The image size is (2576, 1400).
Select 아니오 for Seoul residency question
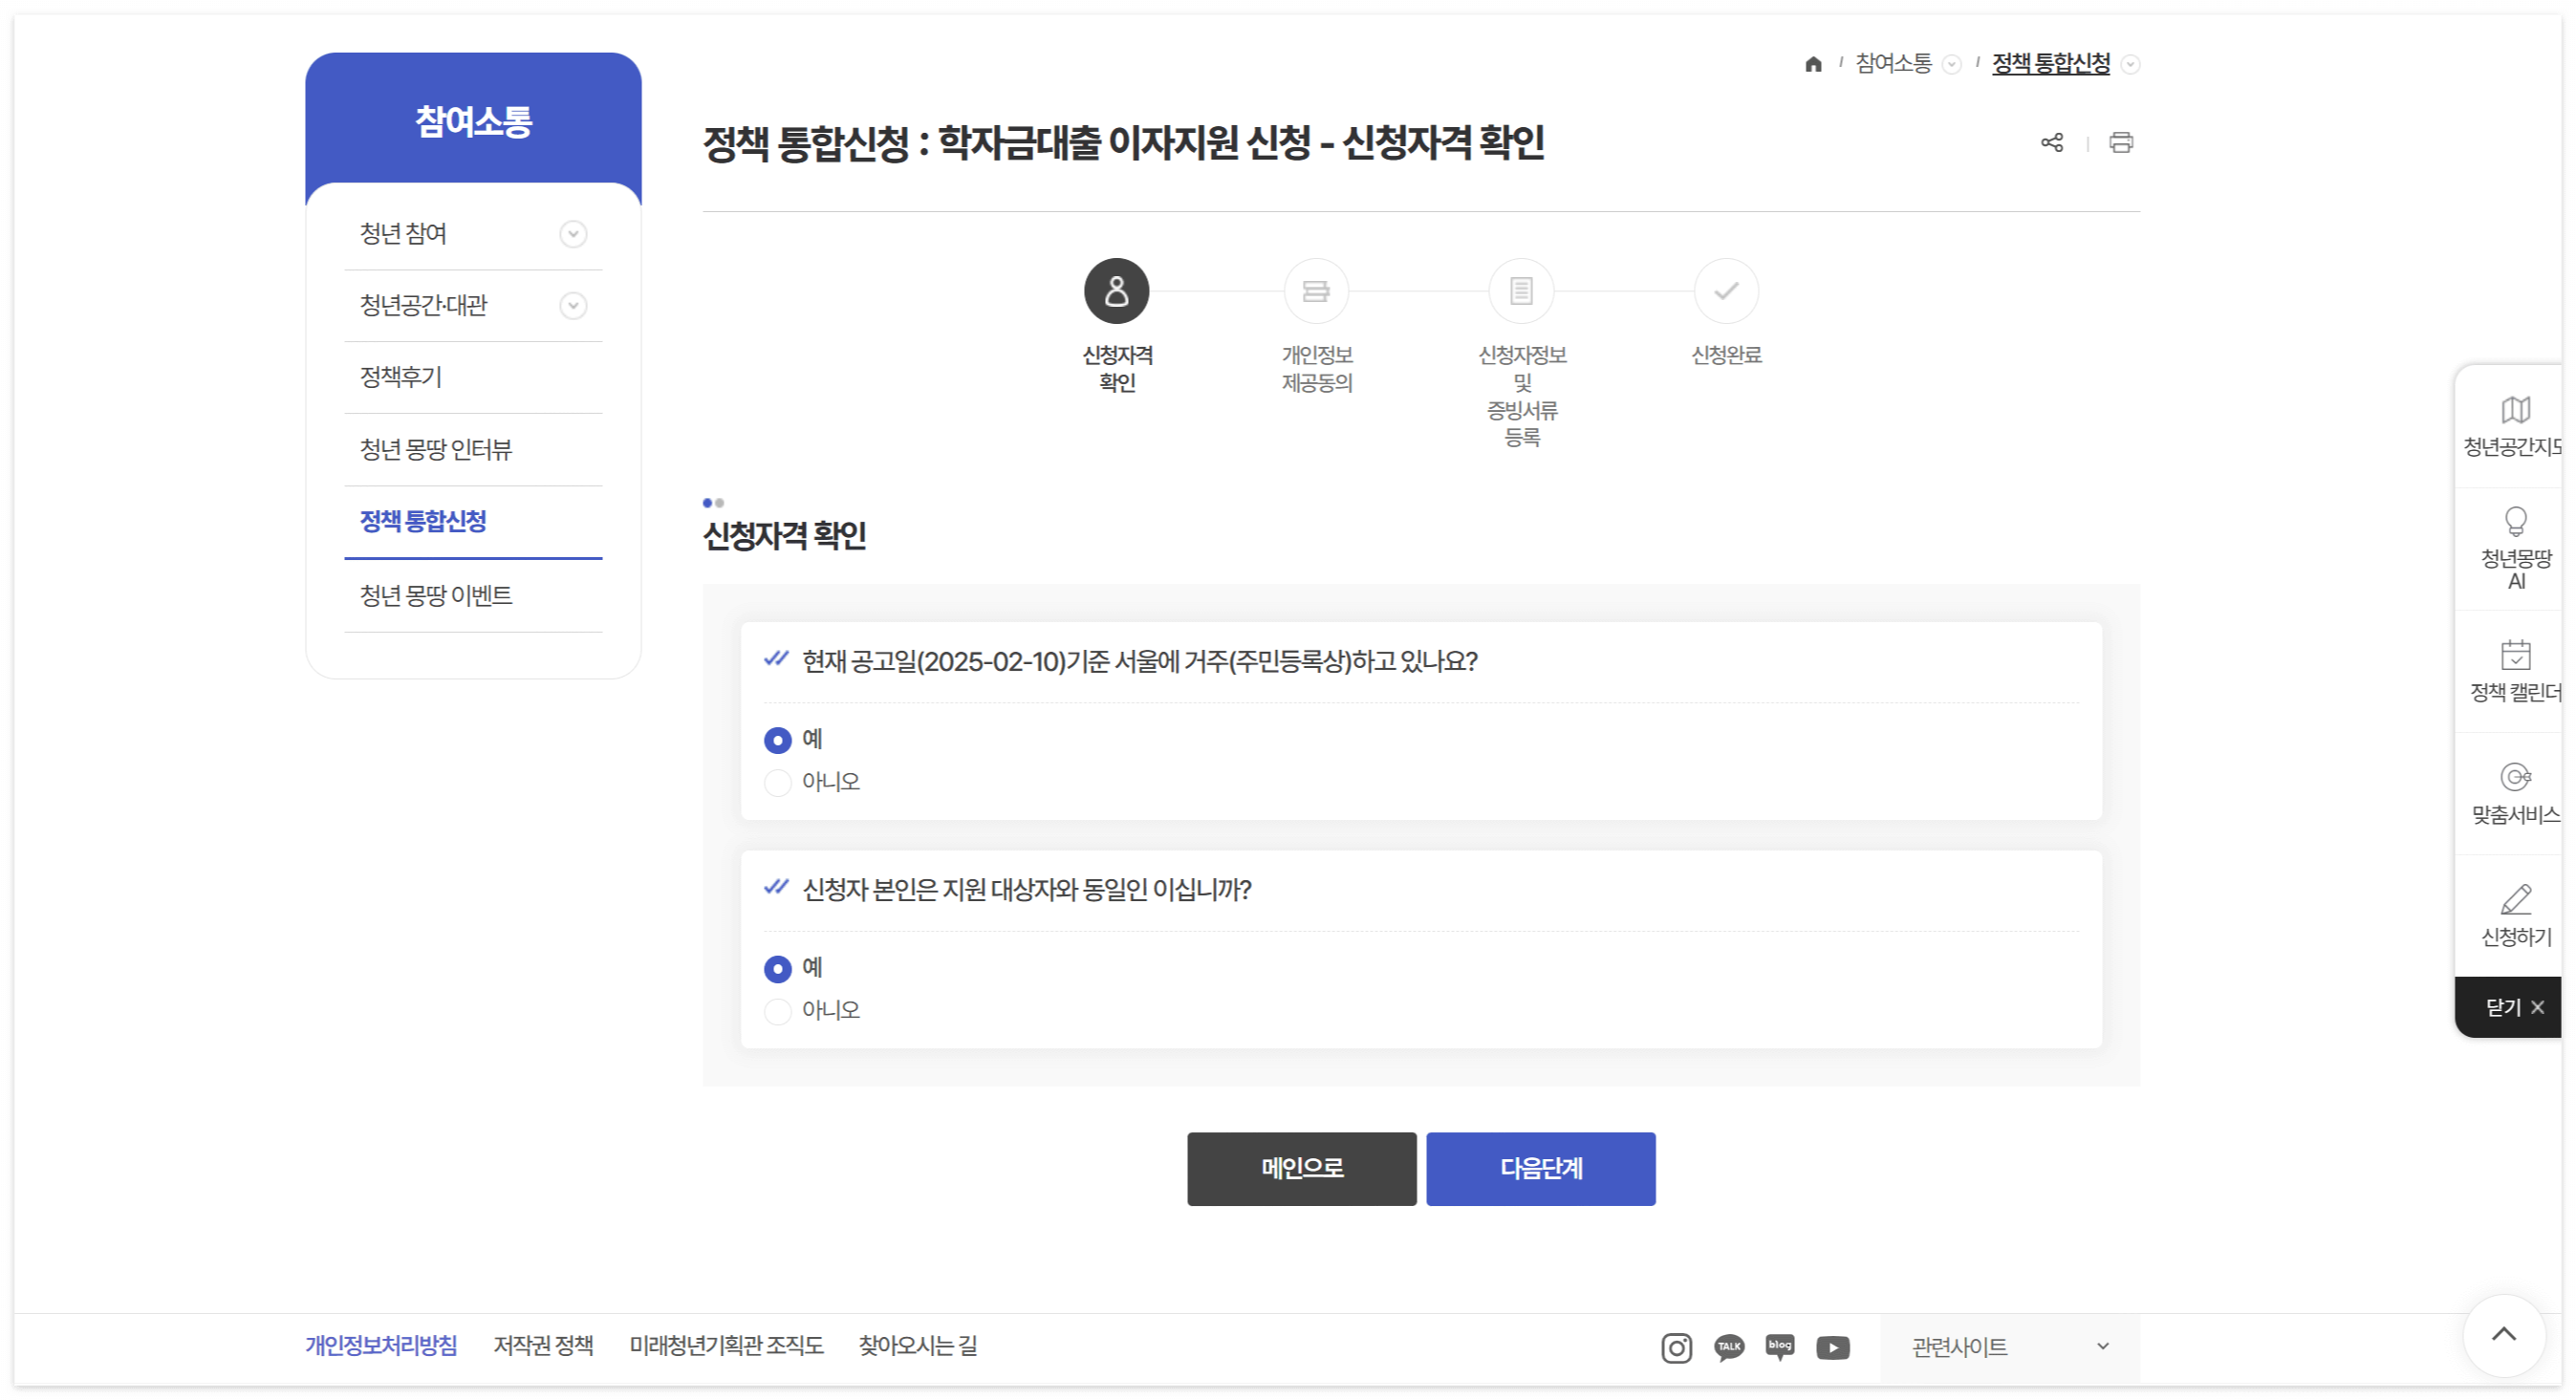pos(777,783)
